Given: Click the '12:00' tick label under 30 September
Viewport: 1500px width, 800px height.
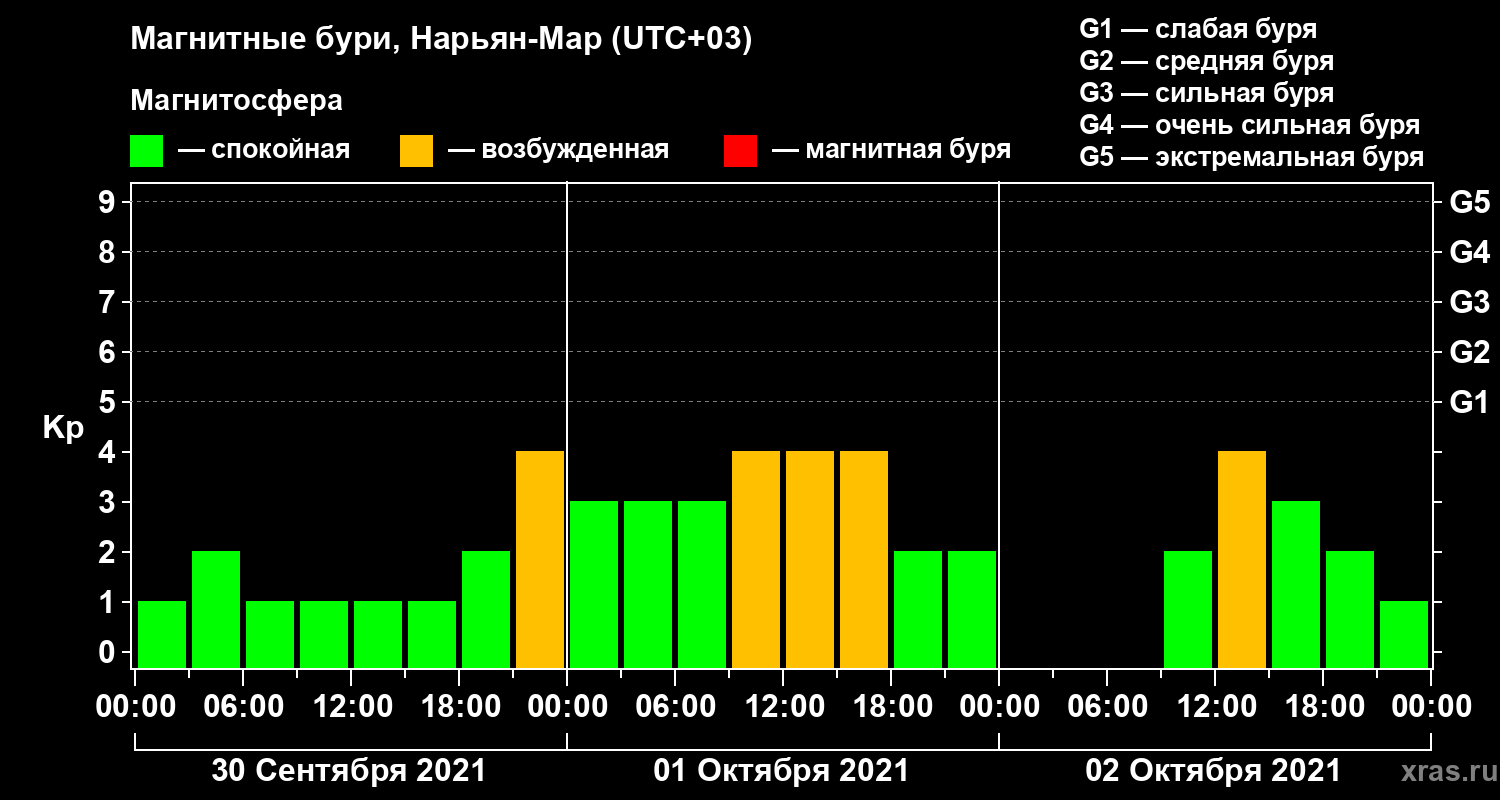Looking at the screenshot, I should pos(351,707).
